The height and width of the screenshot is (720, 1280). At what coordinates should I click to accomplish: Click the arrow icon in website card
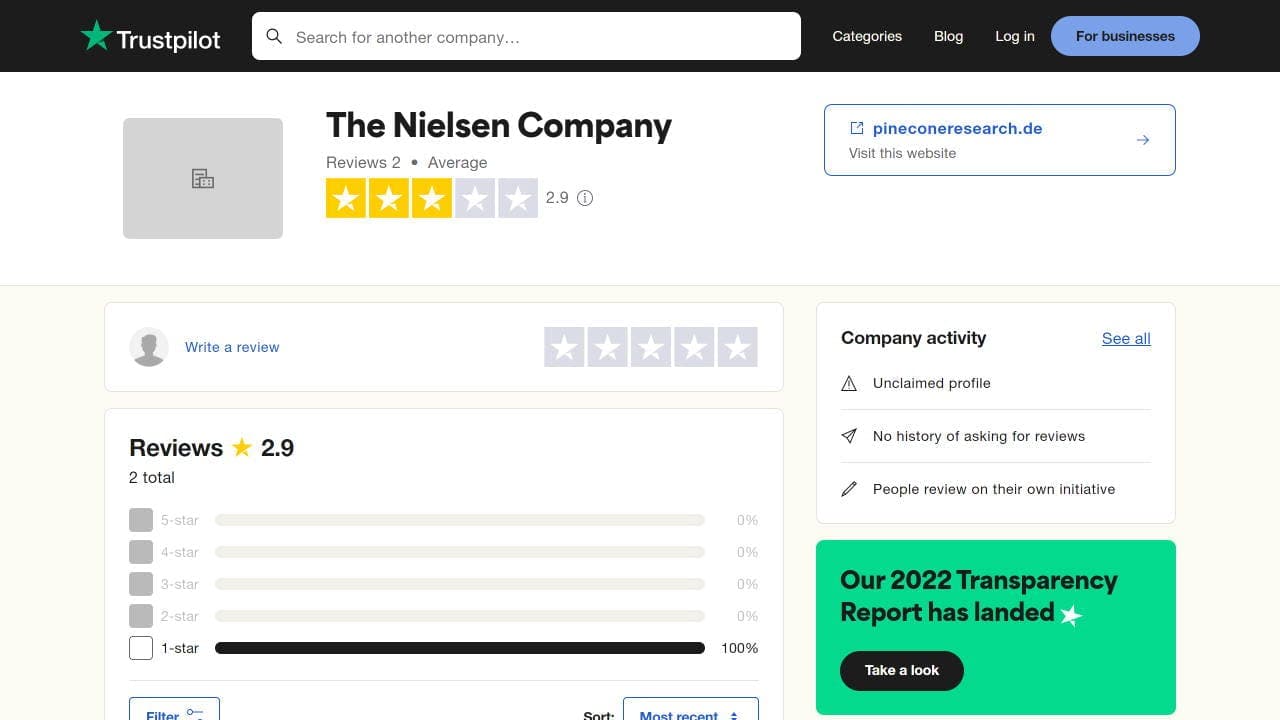coord(1143,140)
